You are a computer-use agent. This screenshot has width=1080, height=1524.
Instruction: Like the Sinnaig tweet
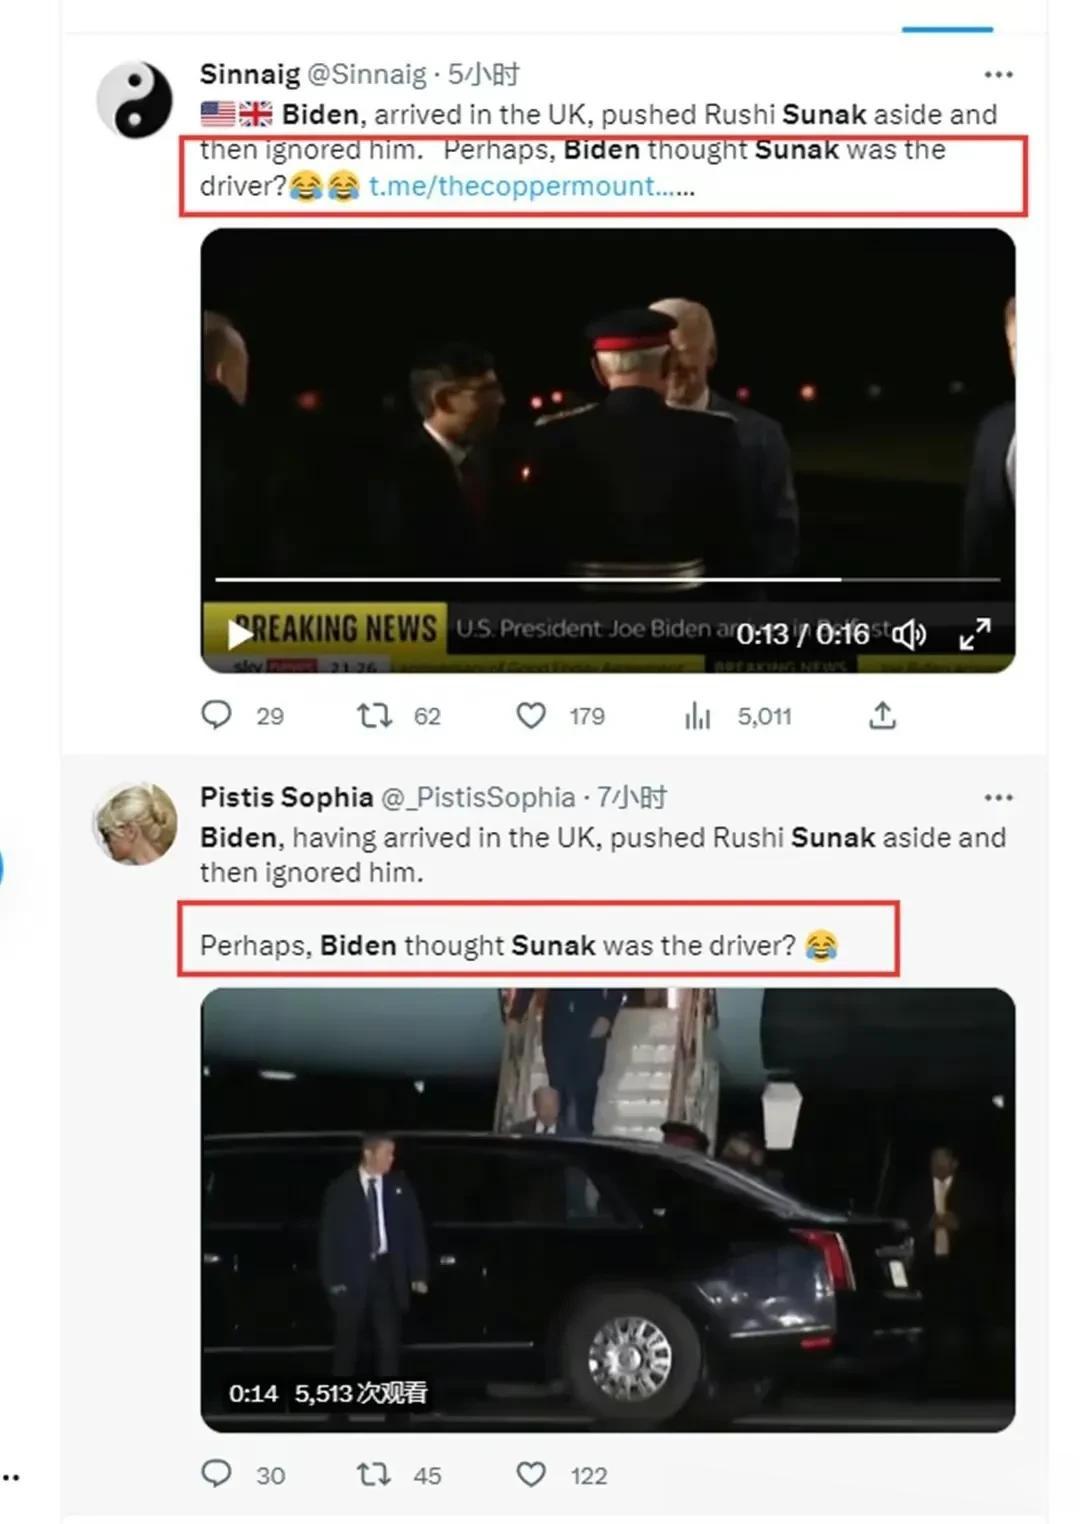pyautogui.click(x=531, y=715)
